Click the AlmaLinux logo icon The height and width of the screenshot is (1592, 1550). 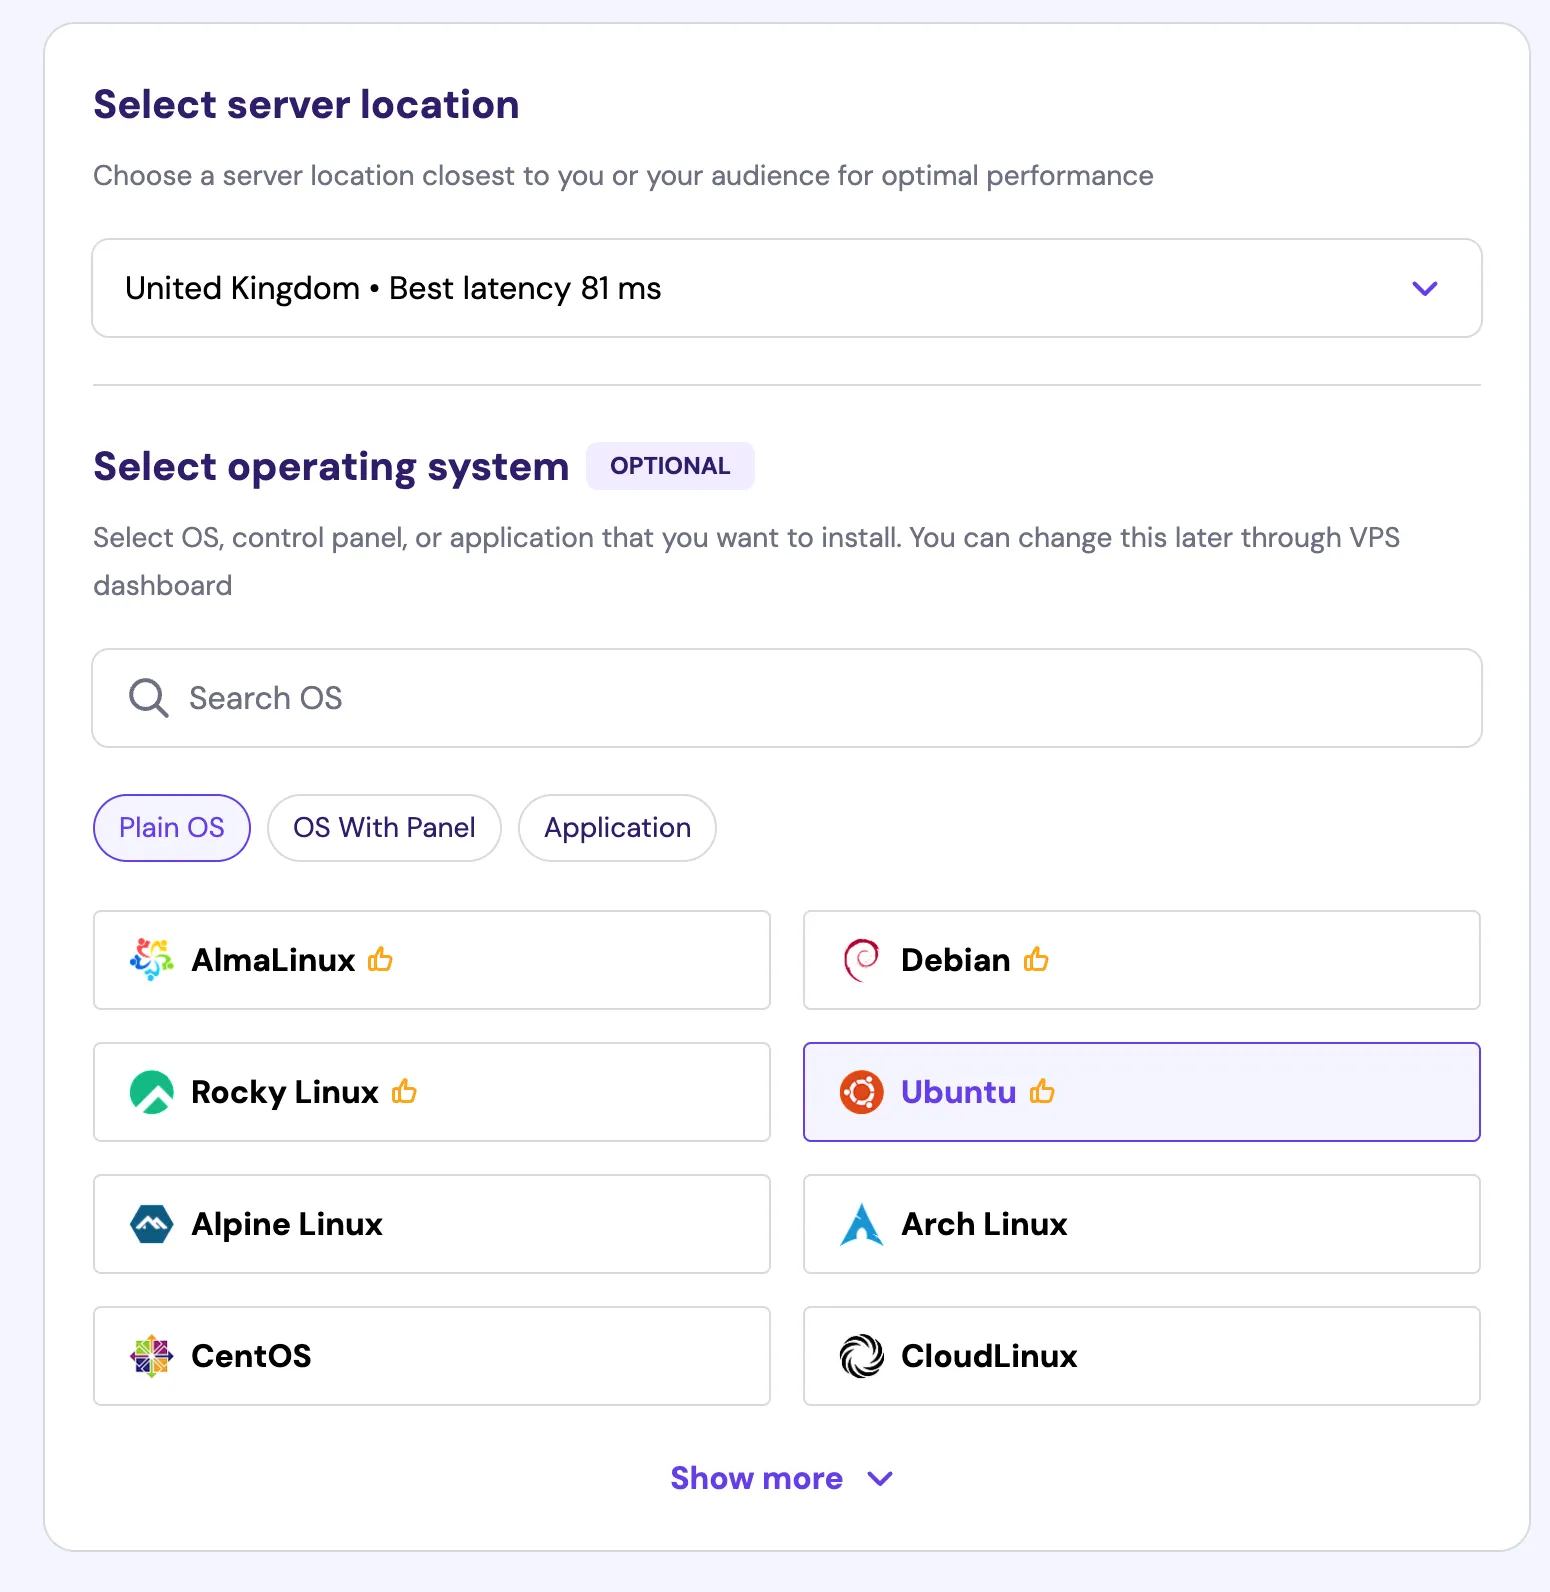point(152,960)
